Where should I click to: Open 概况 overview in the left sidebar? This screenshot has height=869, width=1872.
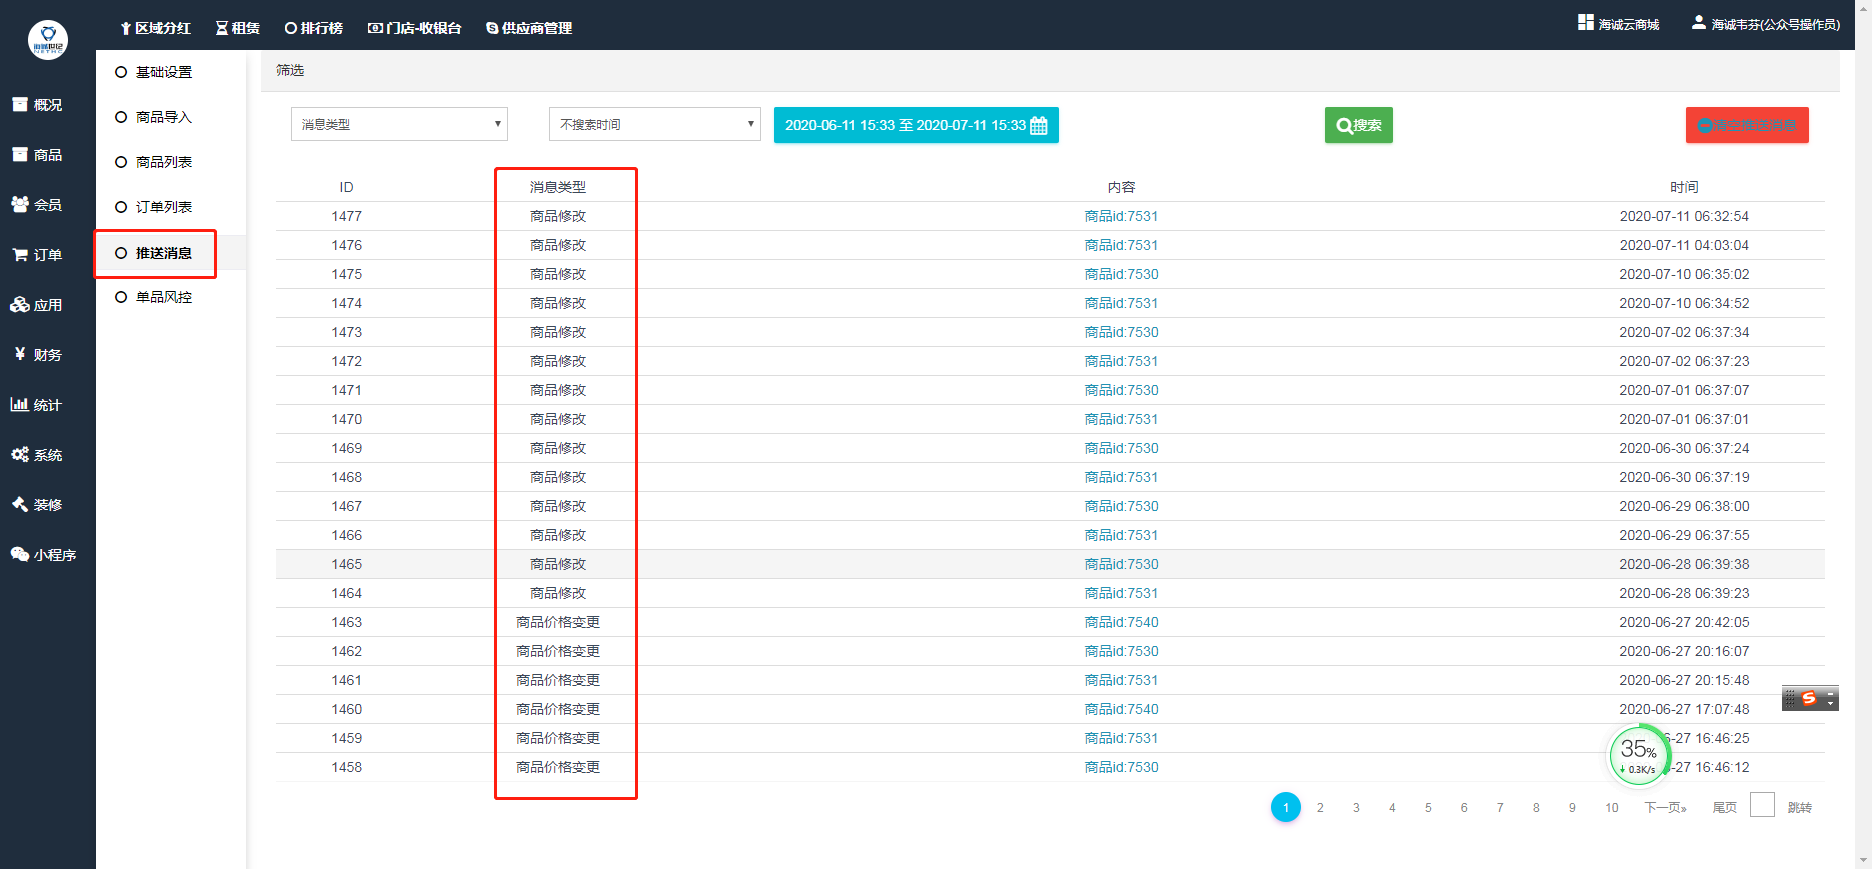point(37,105)
